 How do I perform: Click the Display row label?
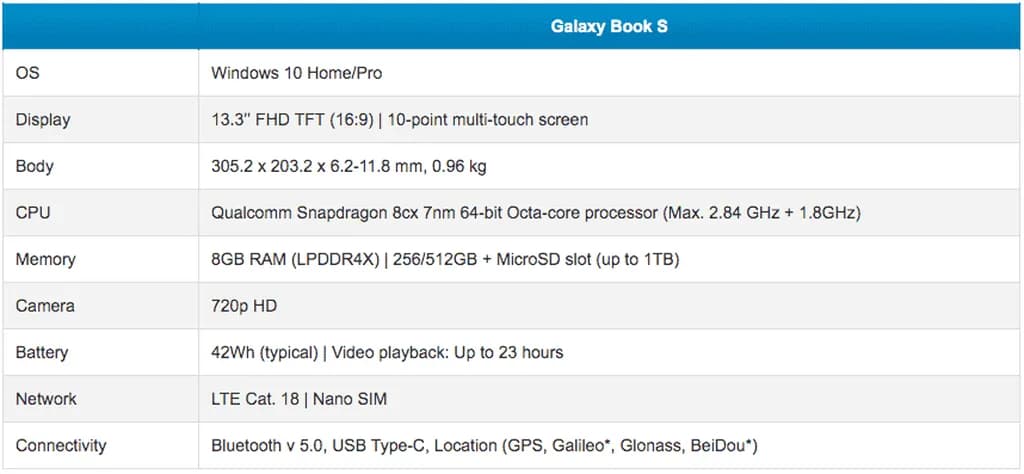(43, 120)
